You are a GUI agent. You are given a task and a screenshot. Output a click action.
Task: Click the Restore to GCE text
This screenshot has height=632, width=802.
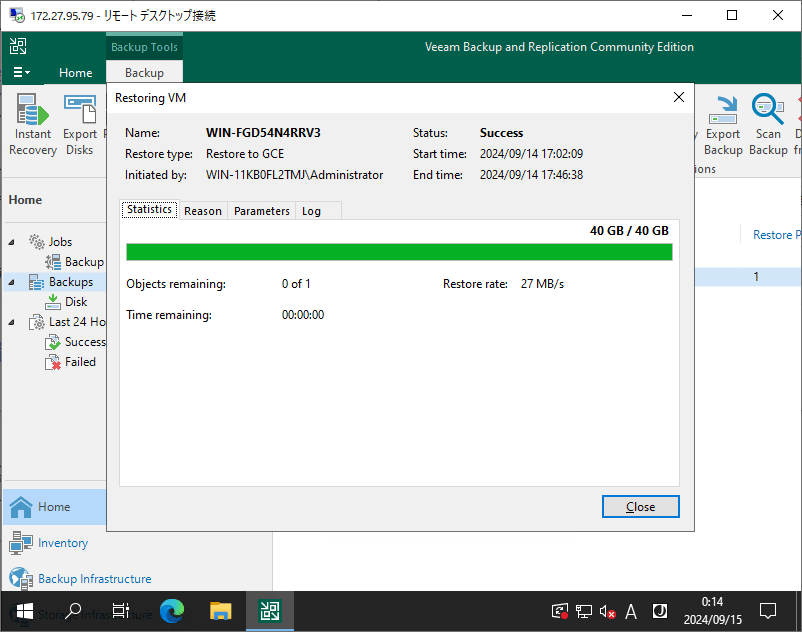click(x=245, y=154)
